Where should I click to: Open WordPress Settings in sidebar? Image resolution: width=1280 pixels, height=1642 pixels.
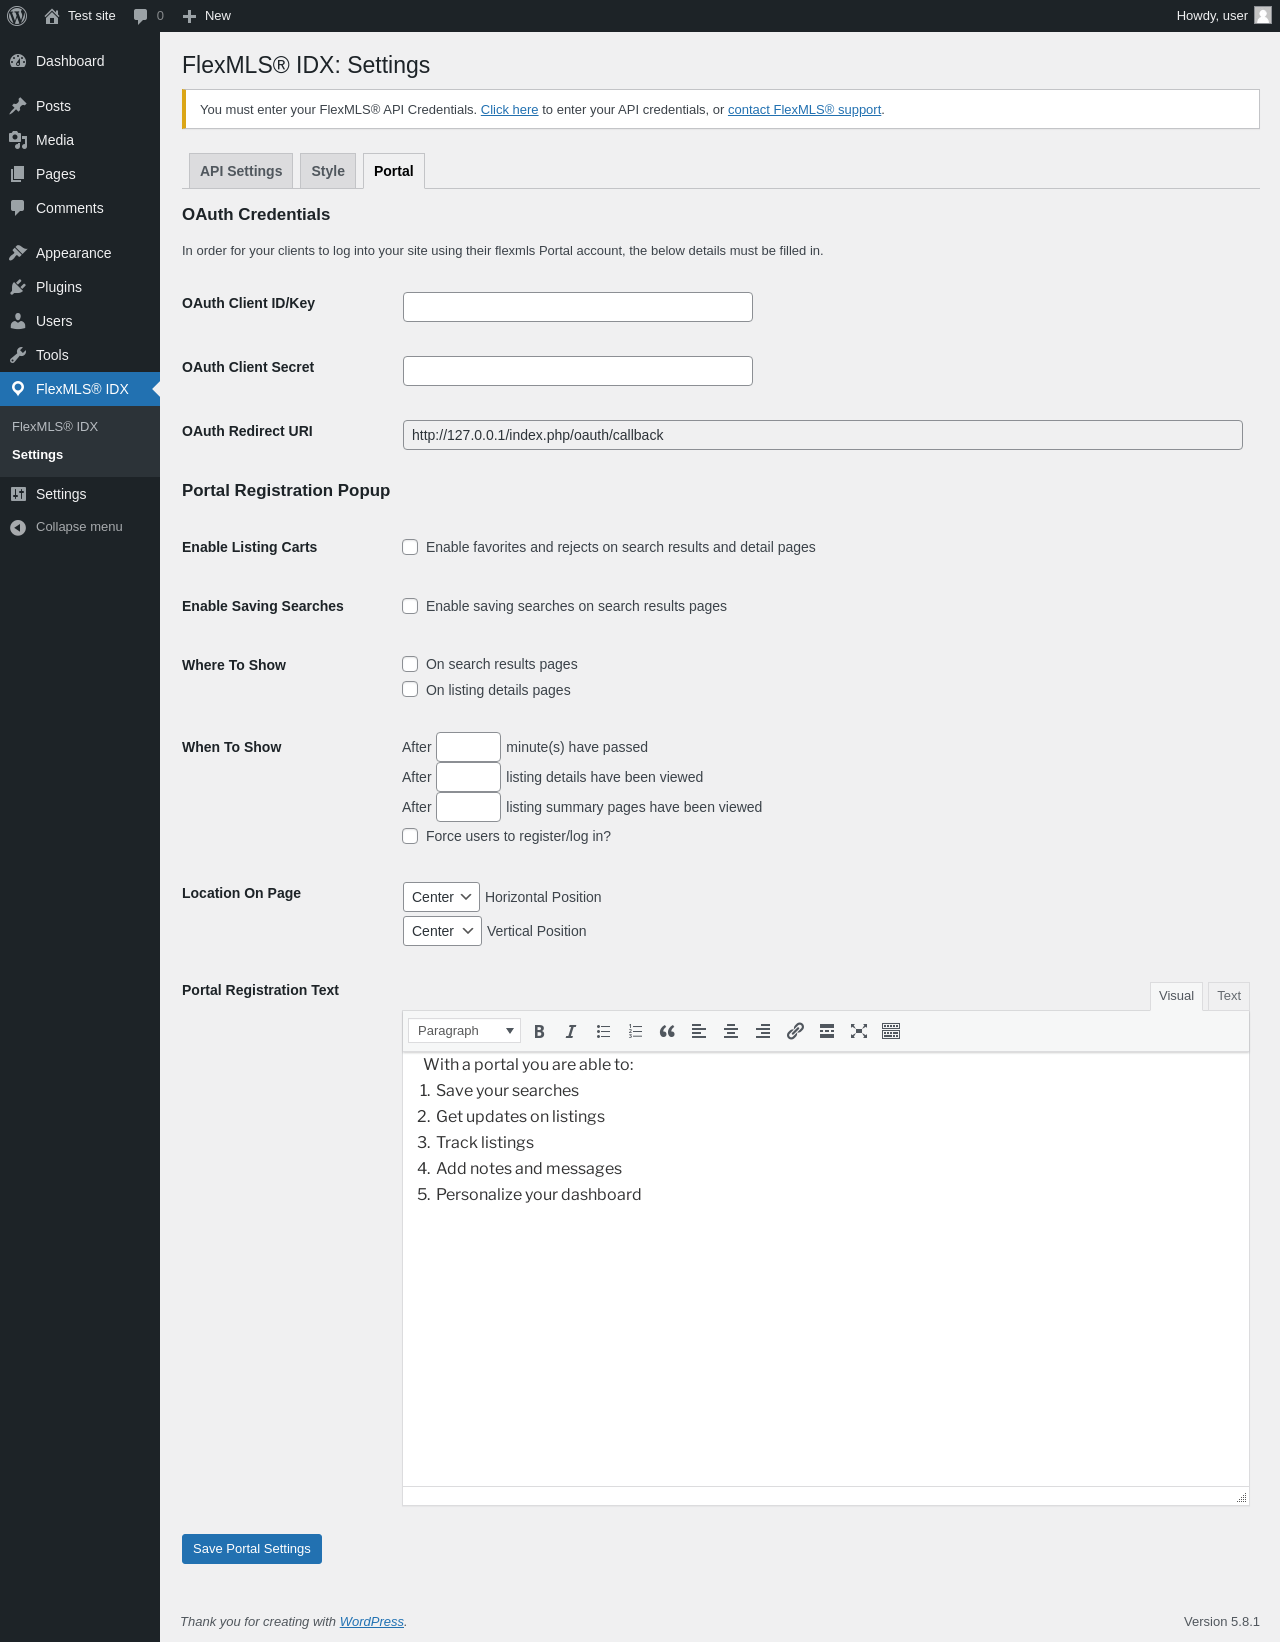click(80, 494)
